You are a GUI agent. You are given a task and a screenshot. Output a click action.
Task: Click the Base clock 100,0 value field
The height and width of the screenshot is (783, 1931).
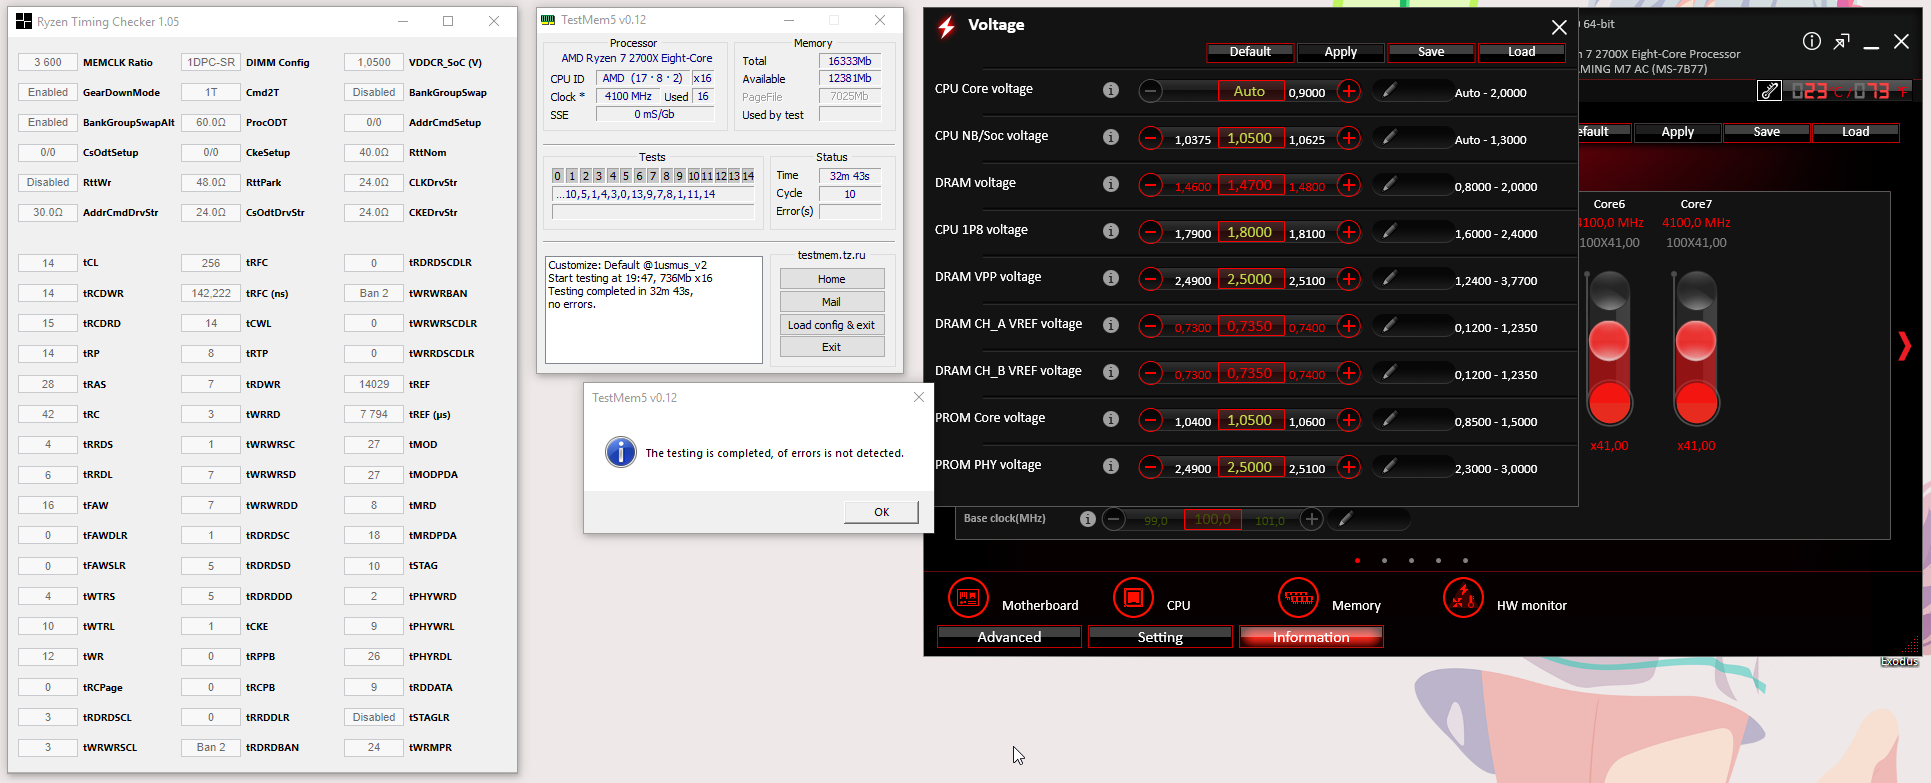1213,519
